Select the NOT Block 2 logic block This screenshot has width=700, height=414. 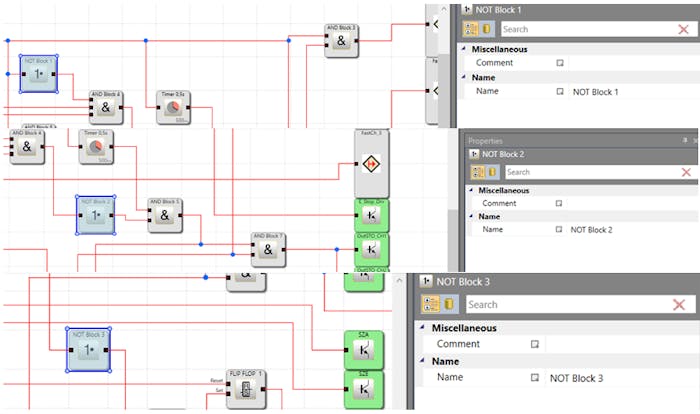coord(96,215)
